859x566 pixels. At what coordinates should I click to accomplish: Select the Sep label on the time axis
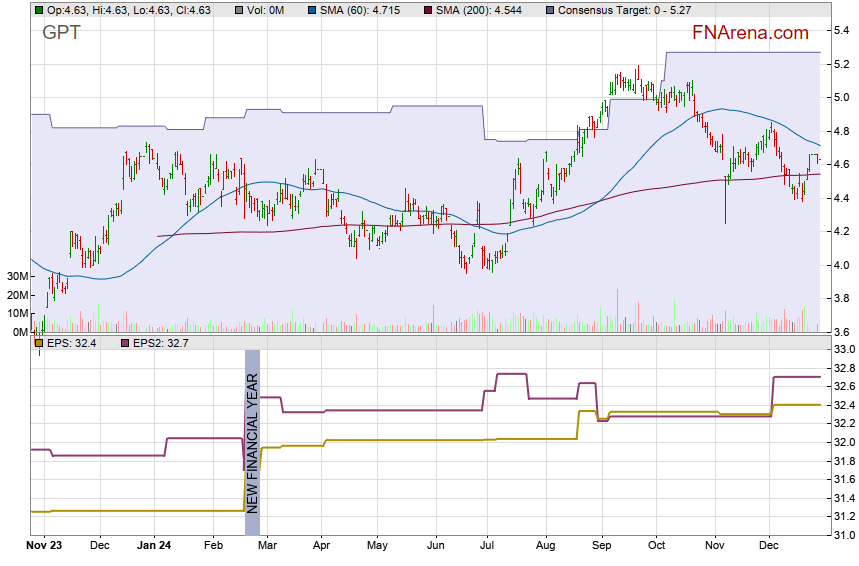click(601, 547)
